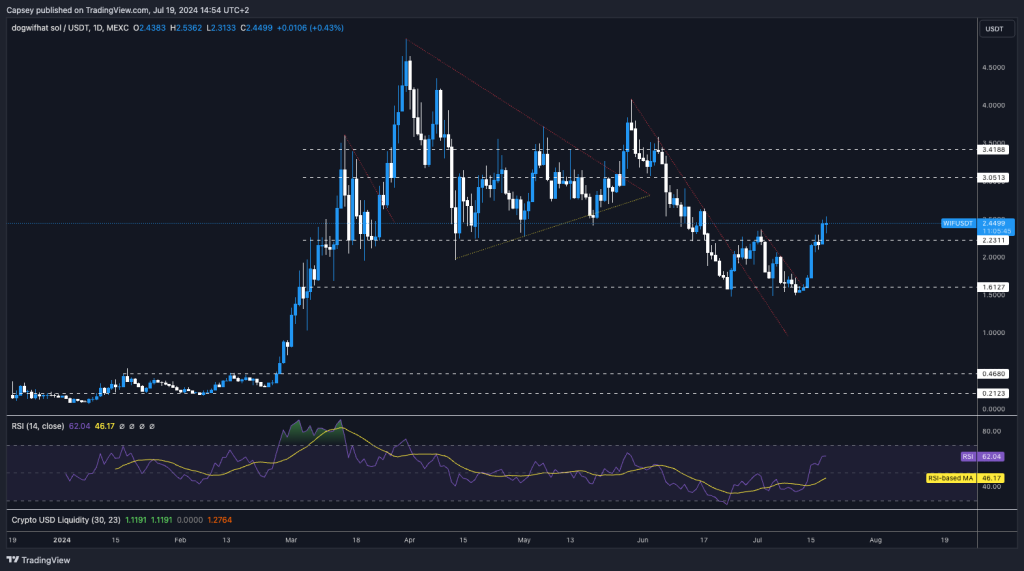Click the 3.4188 horizontal level price tag
Screen dimensions: 1024x571
pos(994,149)
